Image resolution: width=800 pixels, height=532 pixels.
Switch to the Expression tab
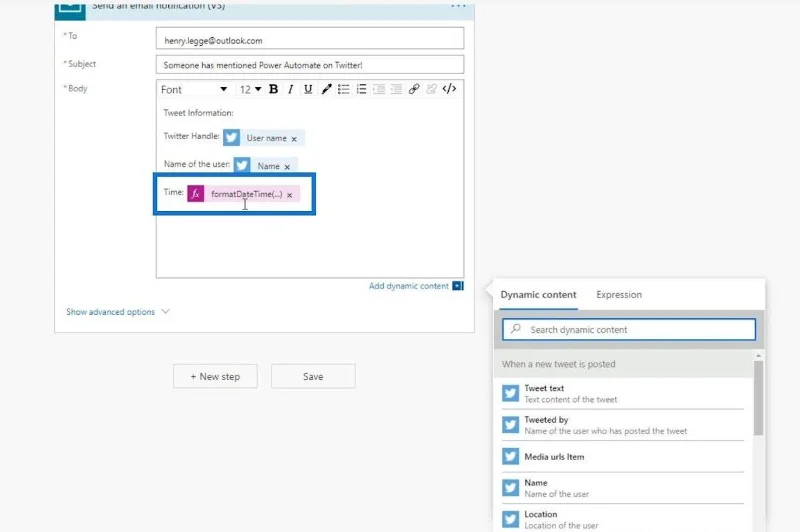tap(619, 295)
